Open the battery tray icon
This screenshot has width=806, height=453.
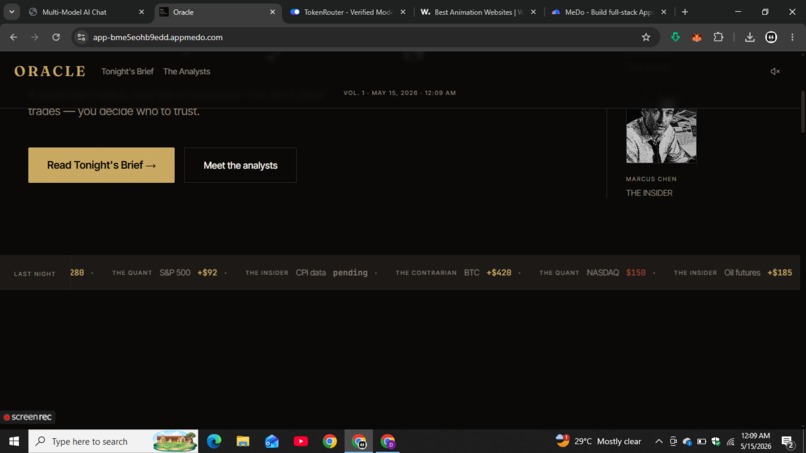[x=701, y=441]
